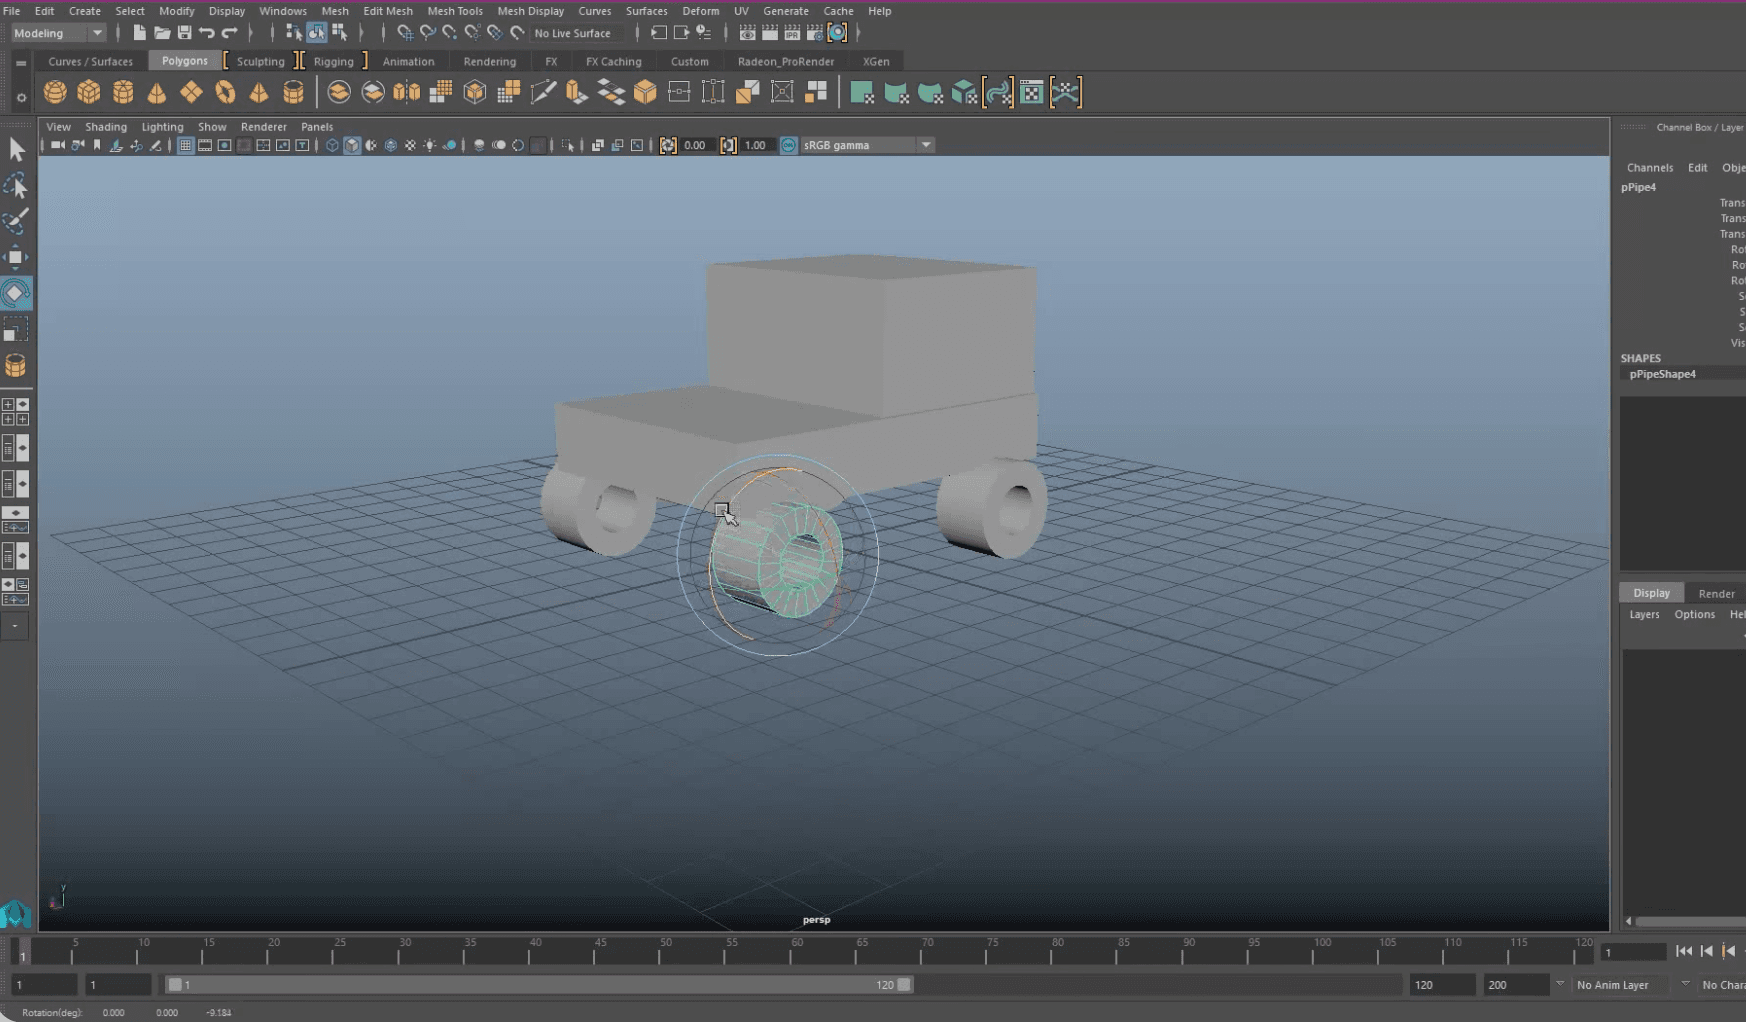Activate the Scale tool

16,329
